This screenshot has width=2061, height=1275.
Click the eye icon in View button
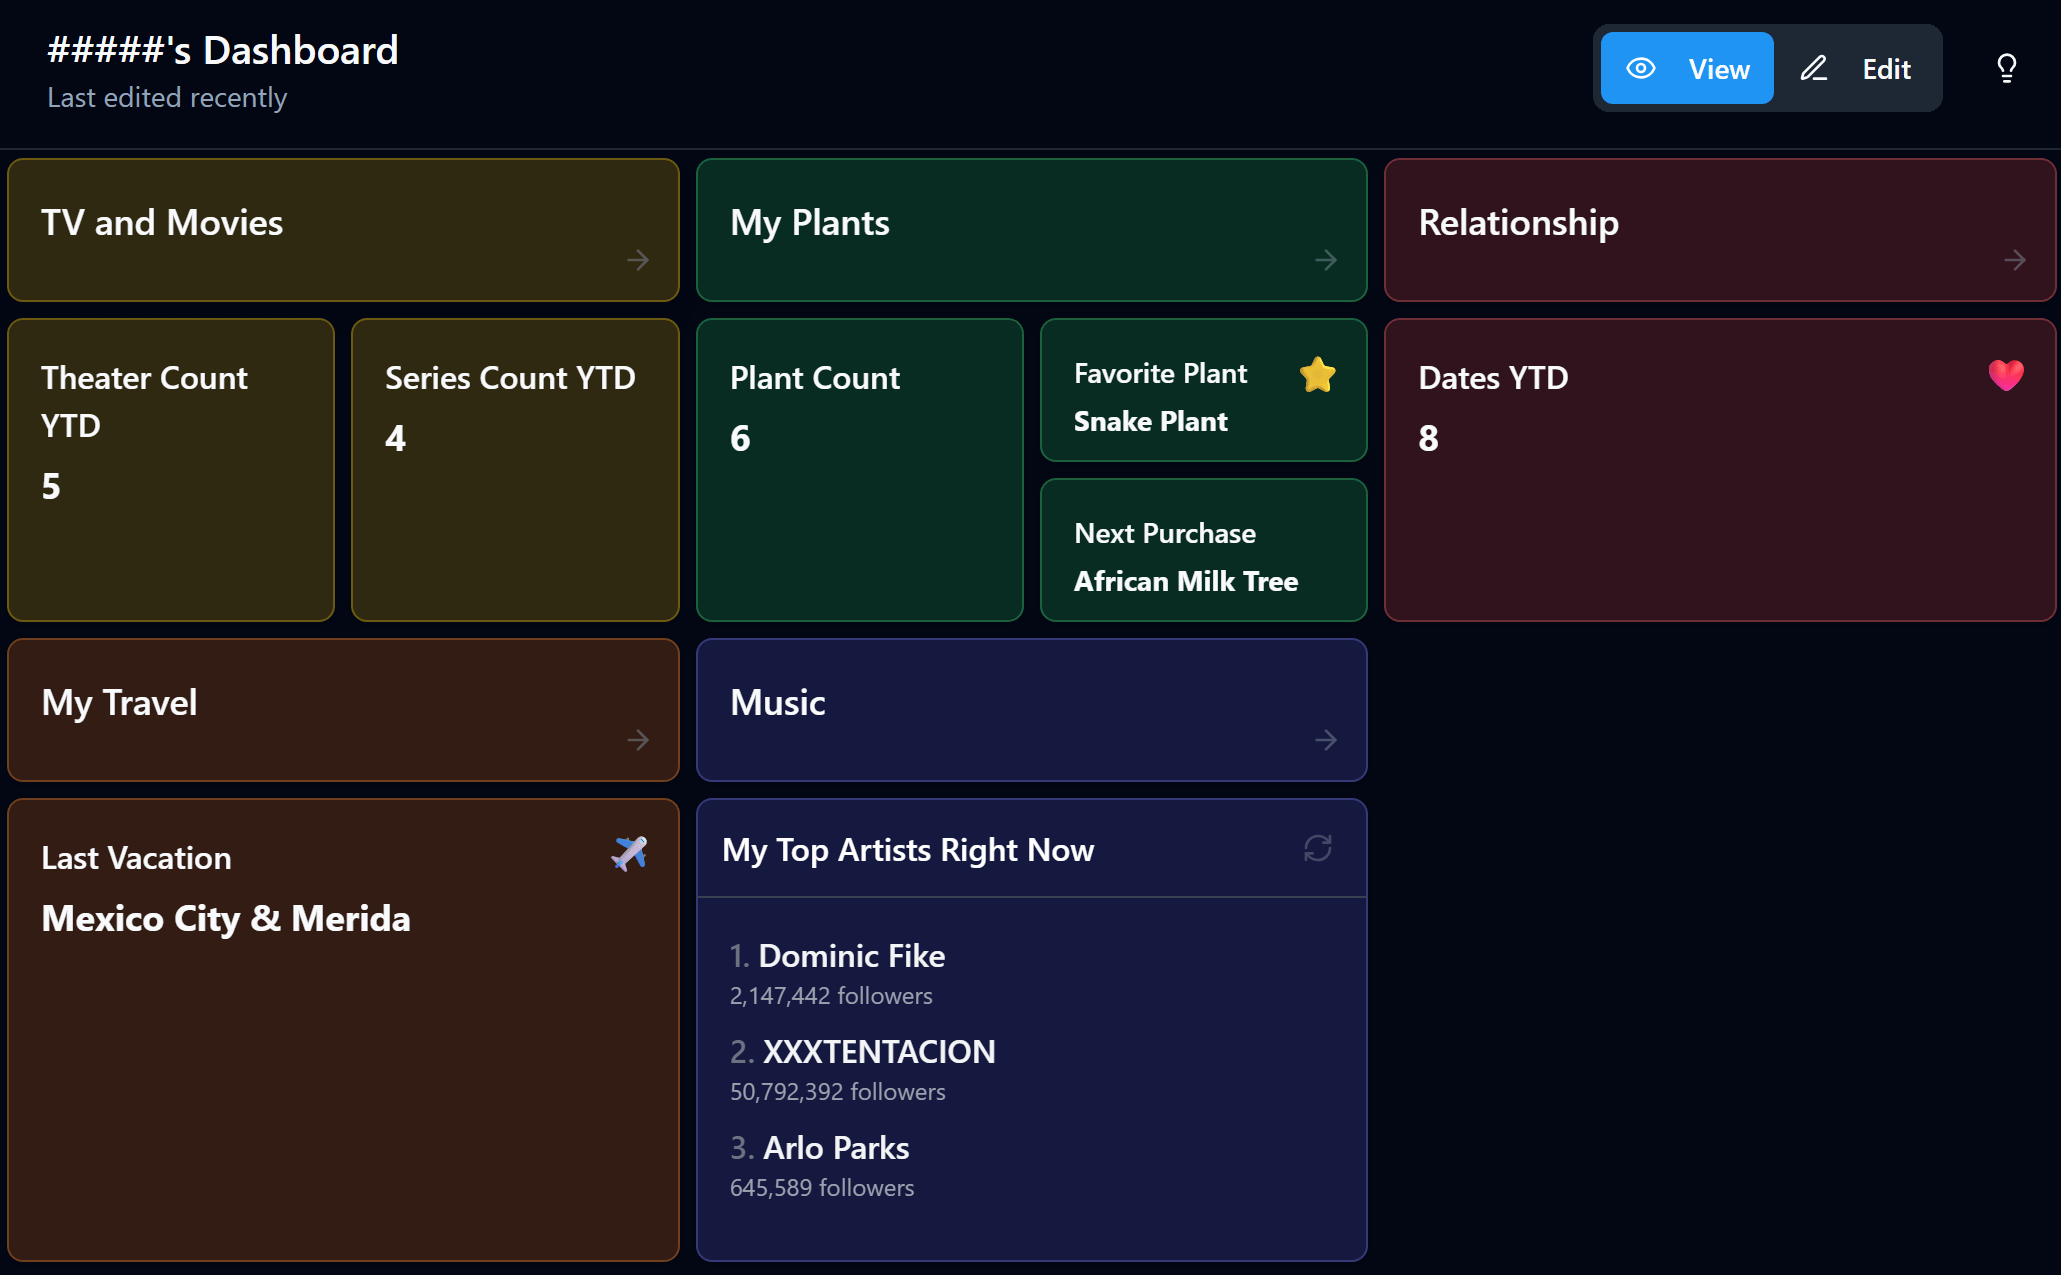click(x=1641, y=68)
